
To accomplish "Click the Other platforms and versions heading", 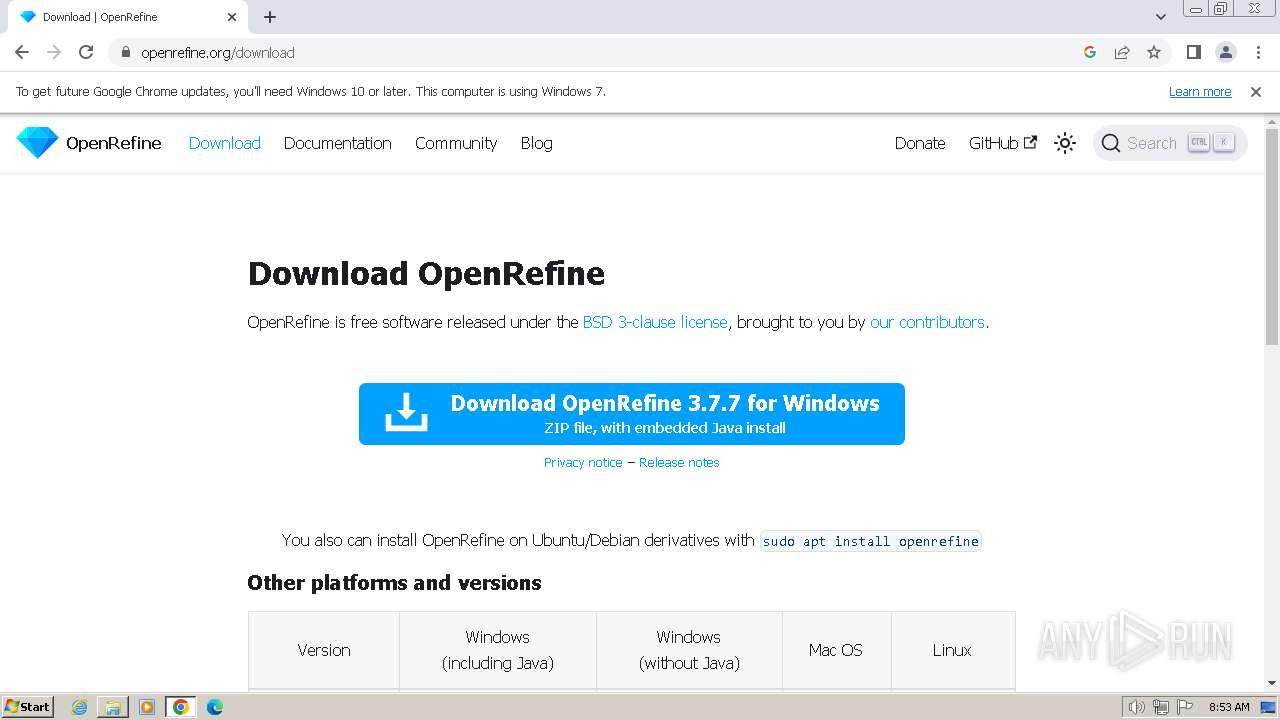I will click(394, 583).
